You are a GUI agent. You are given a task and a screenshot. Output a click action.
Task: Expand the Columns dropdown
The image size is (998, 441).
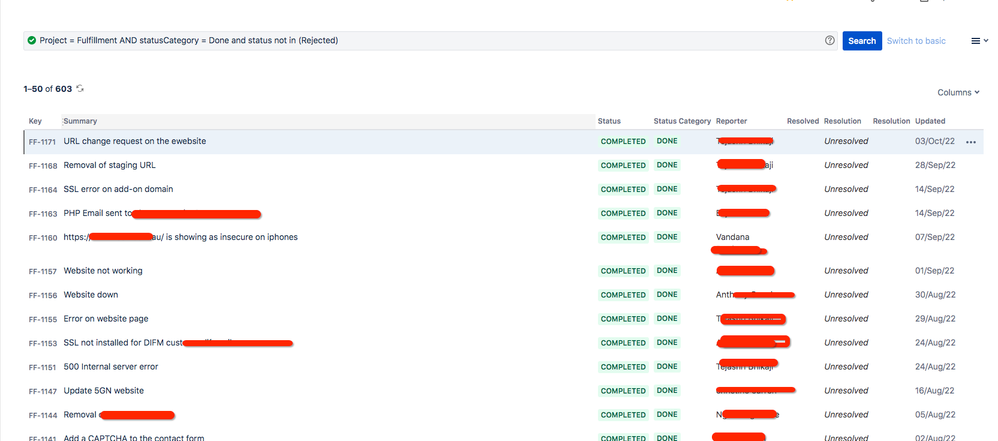click(x=959, y=92)
